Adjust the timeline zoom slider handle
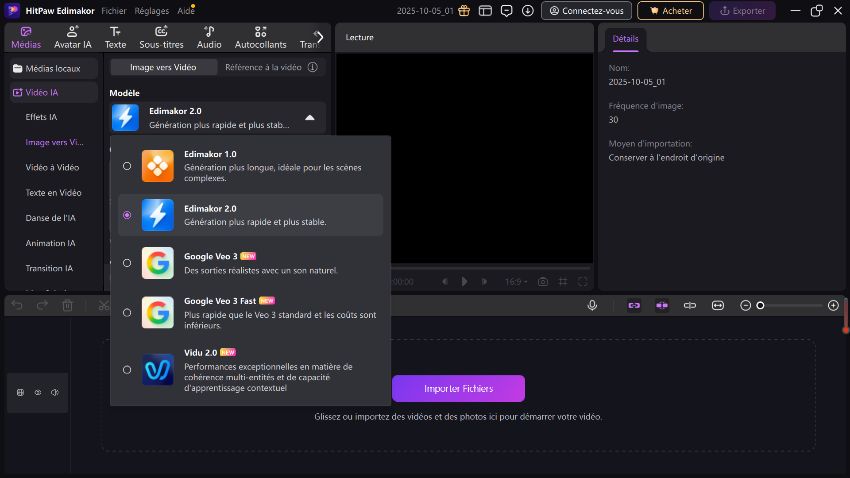850x478 pixels. click(761, 305)
